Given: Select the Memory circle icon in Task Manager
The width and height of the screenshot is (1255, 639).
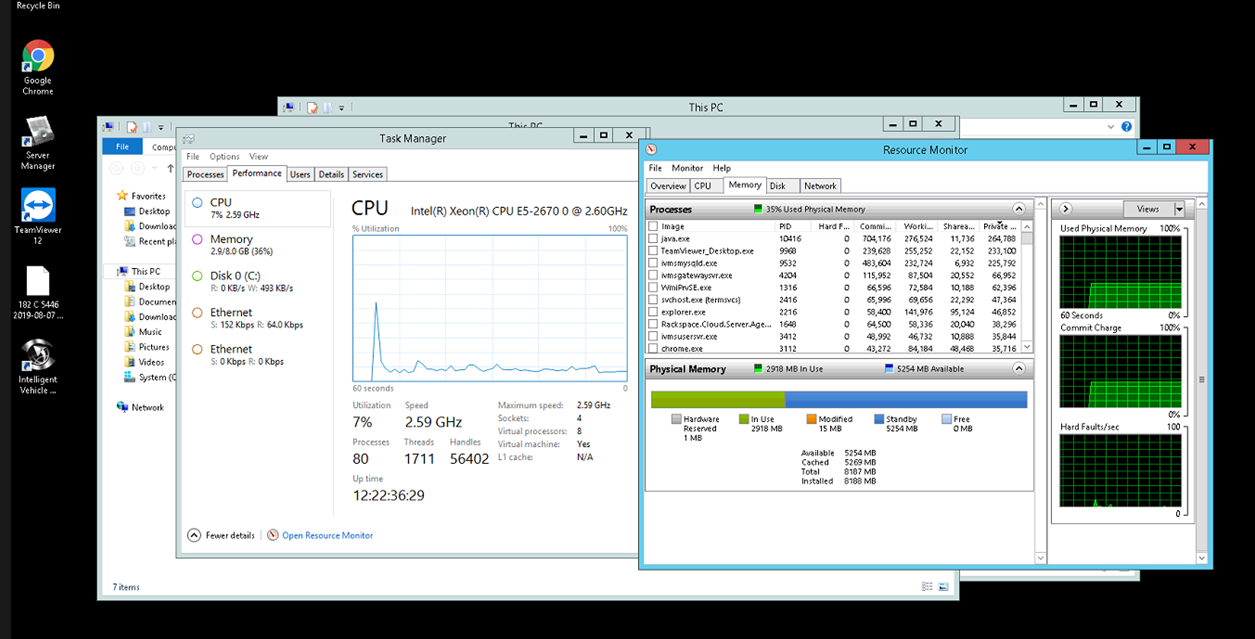Looking at the screenshot, I should [x=197, y=239].
